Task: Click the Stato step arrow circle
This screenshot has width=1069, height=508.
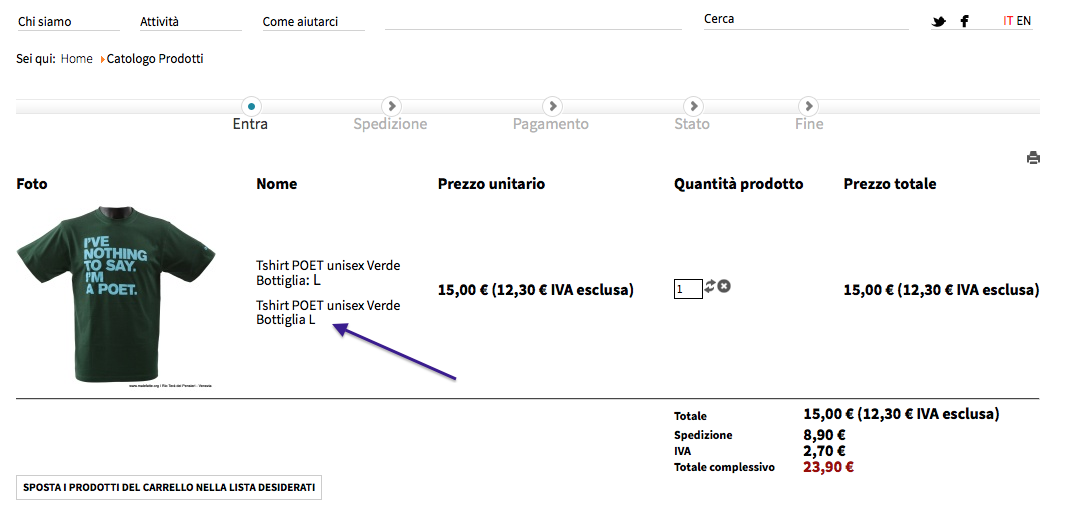Action: (692, 105)
